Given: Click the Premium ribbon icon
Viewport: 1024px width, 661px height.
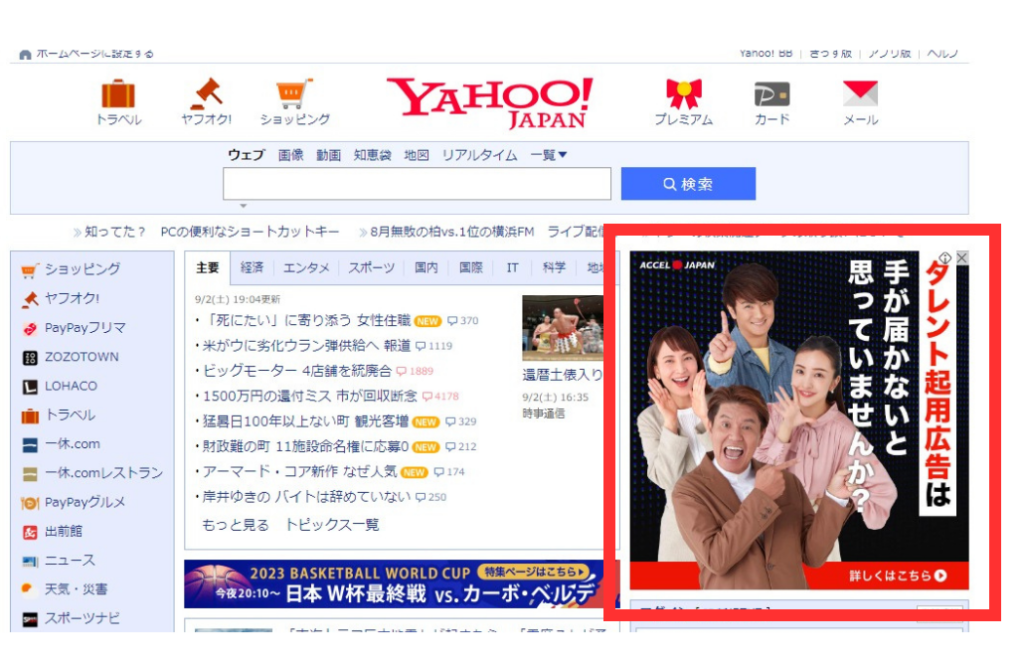Looking at the screenshot, I should (683, 95).
